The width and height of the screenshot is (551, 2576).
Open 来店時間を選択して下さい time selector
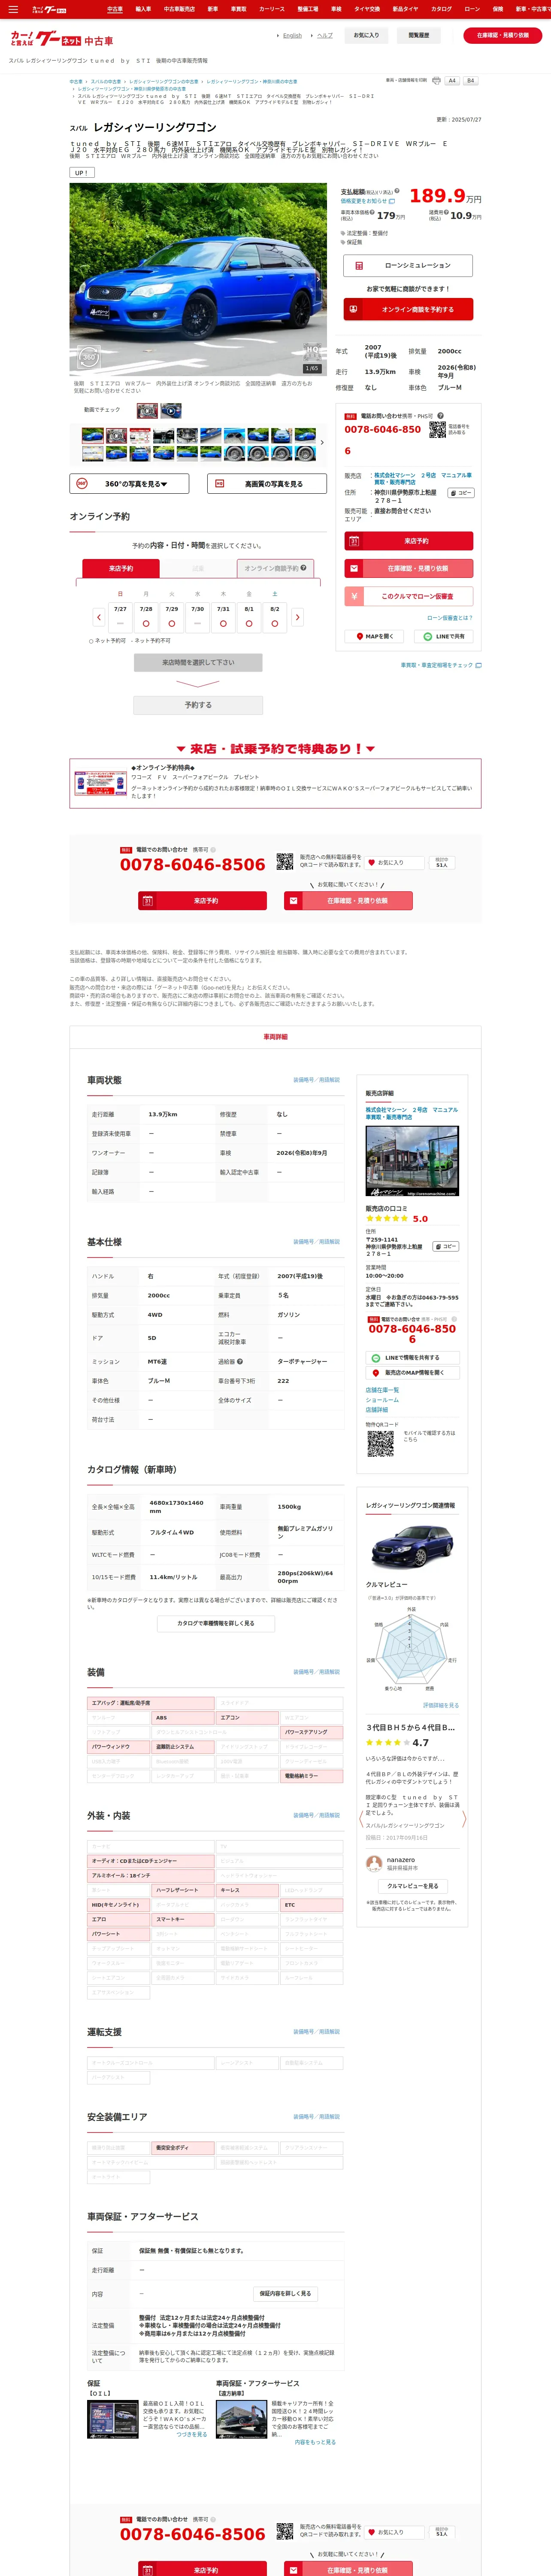pos(198,662)
